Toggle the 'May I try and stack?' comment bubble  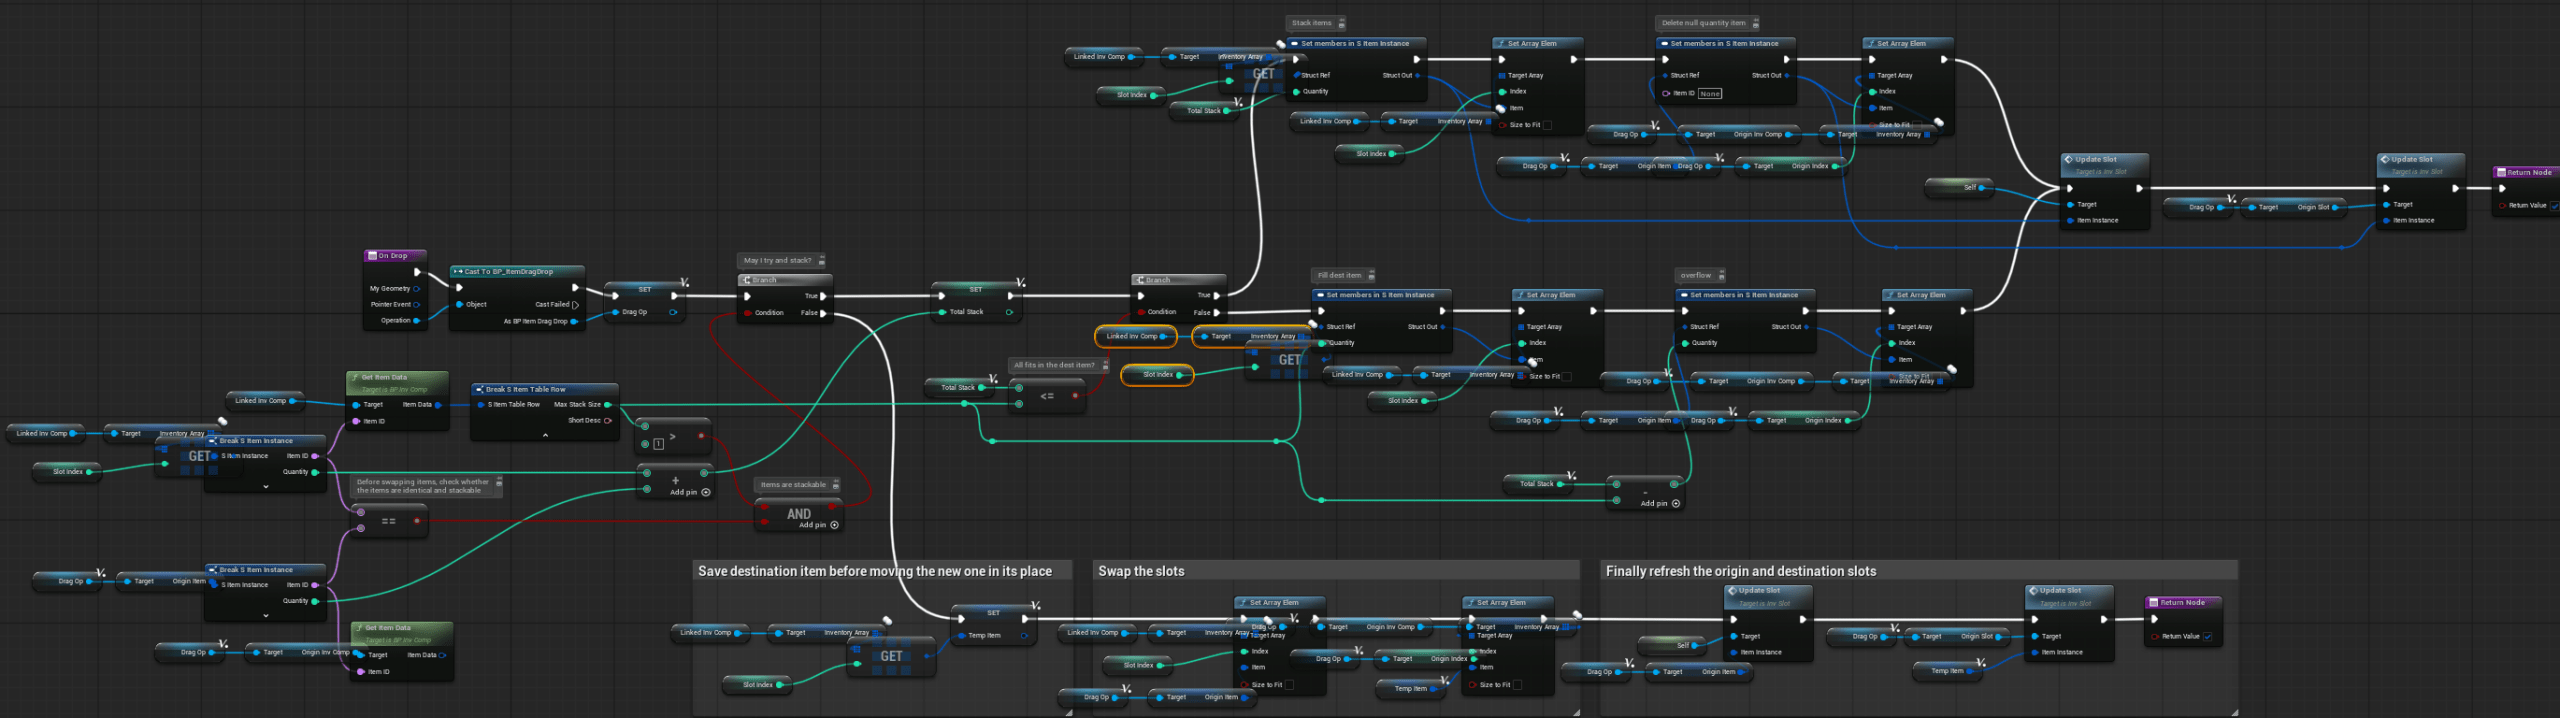pos(822,261)
